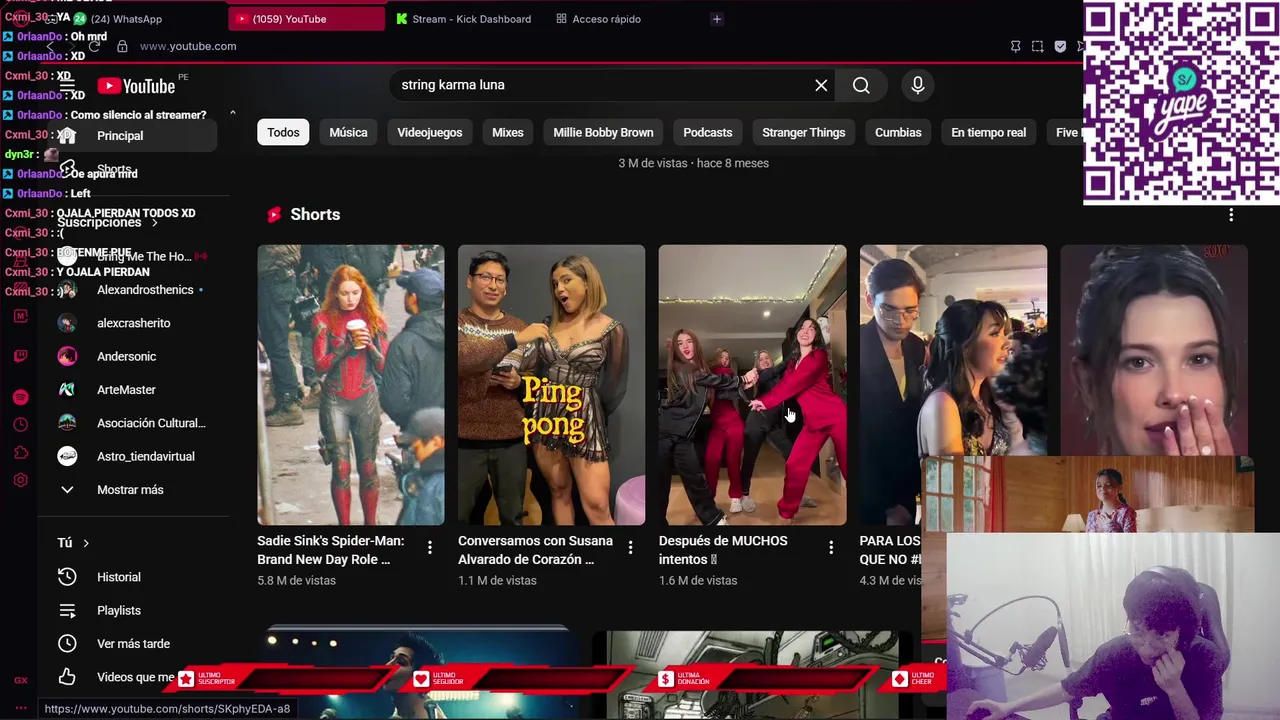This screenshot has width=1280, height=720.
Task: Select the Música filter chip
Action: click(x=348, y=132)
